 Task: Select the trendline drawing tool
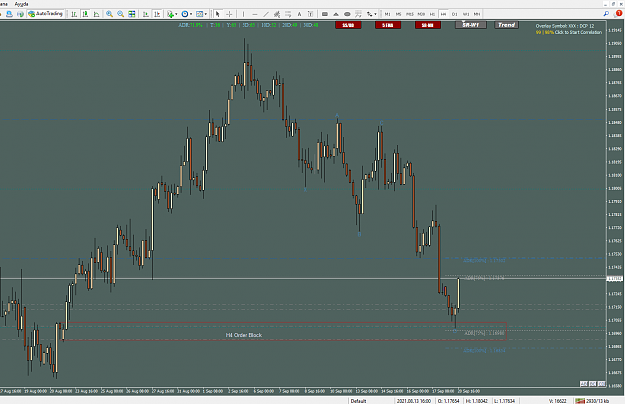266,14
